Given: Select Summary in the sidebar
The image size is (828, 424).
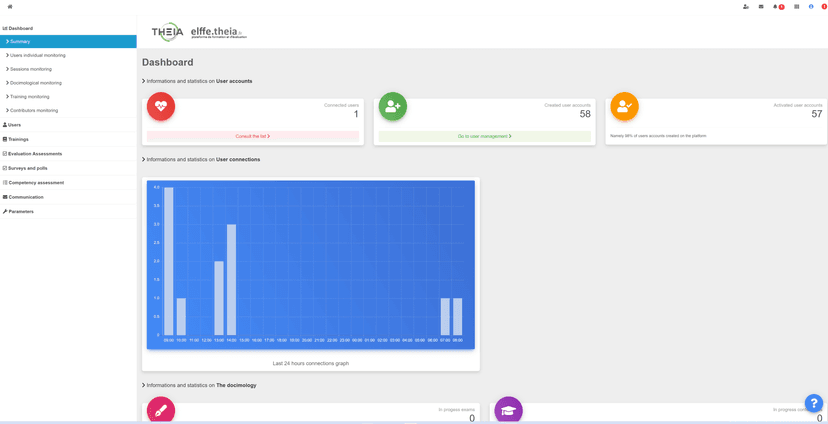Looking at the screenshot, I should [68, 41].
